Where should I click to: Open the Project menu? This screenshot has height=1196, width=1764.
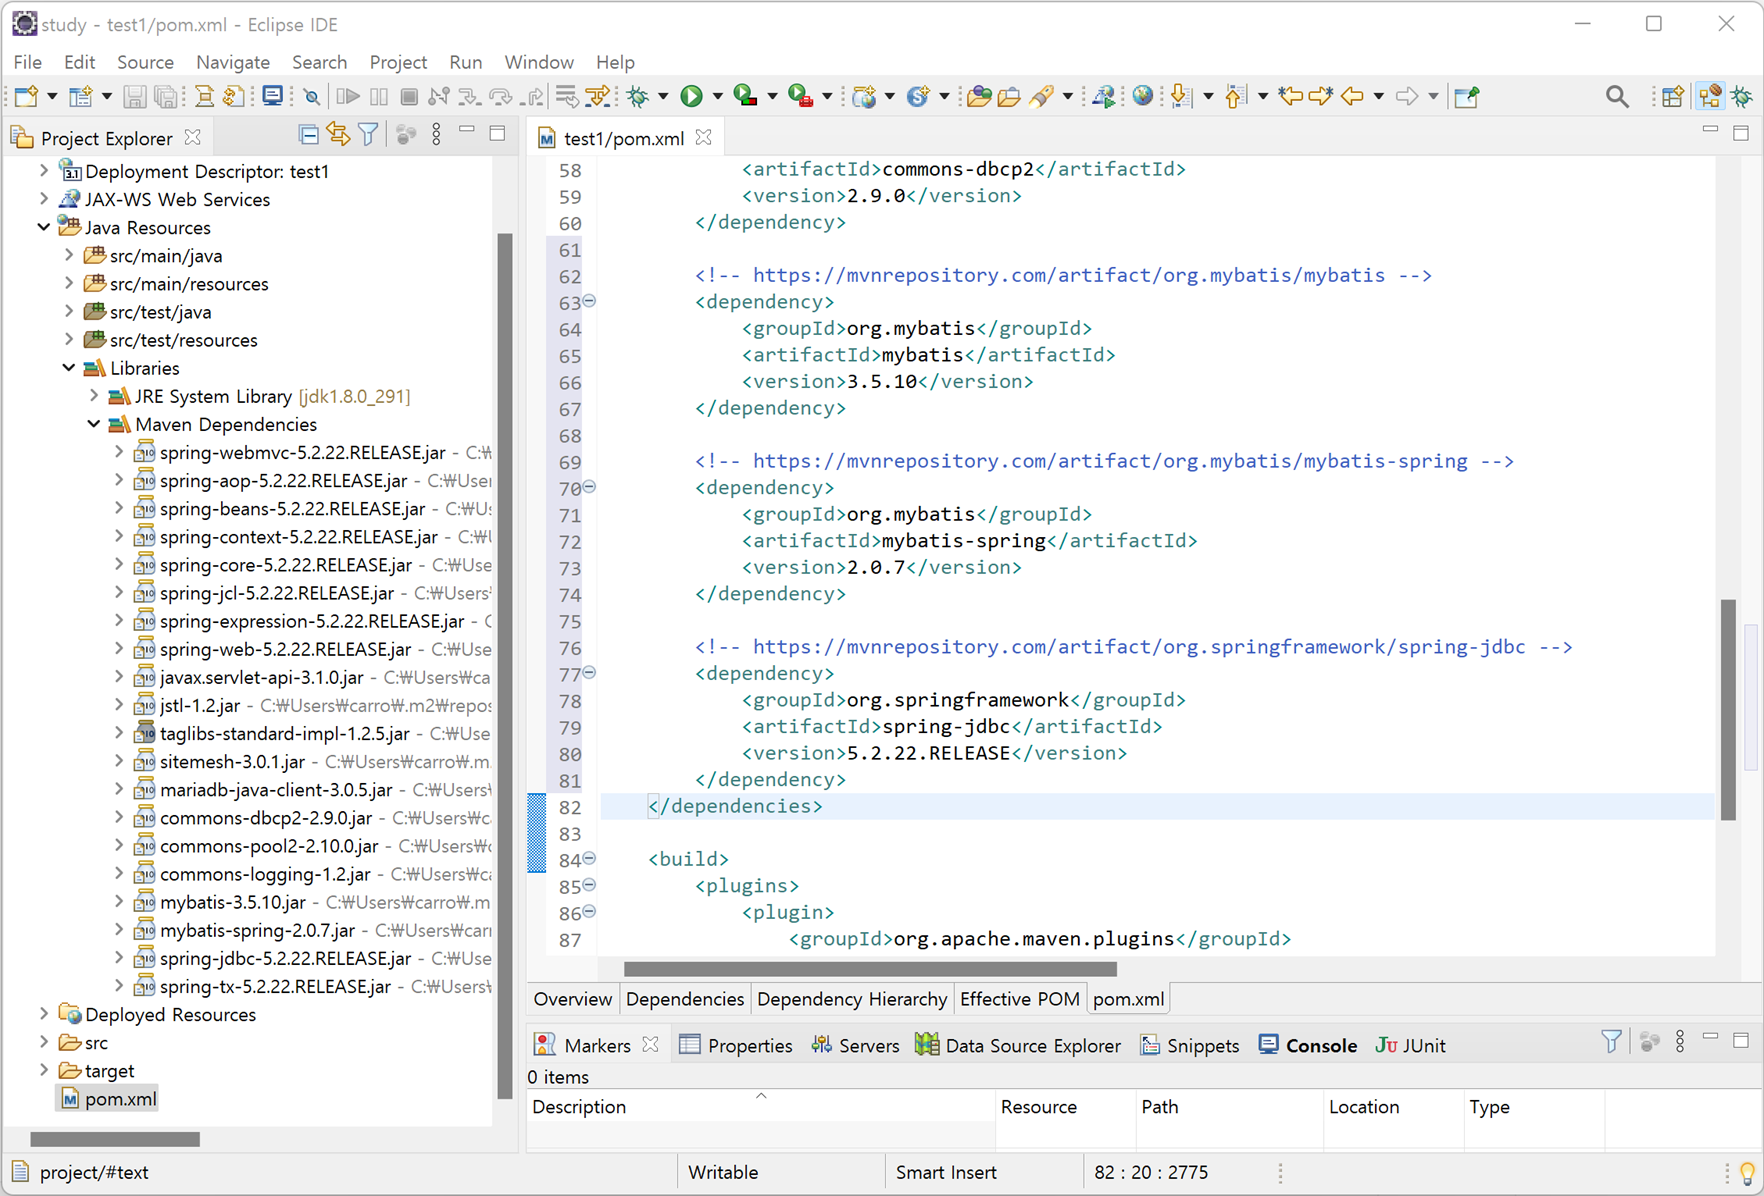(398, 62)
